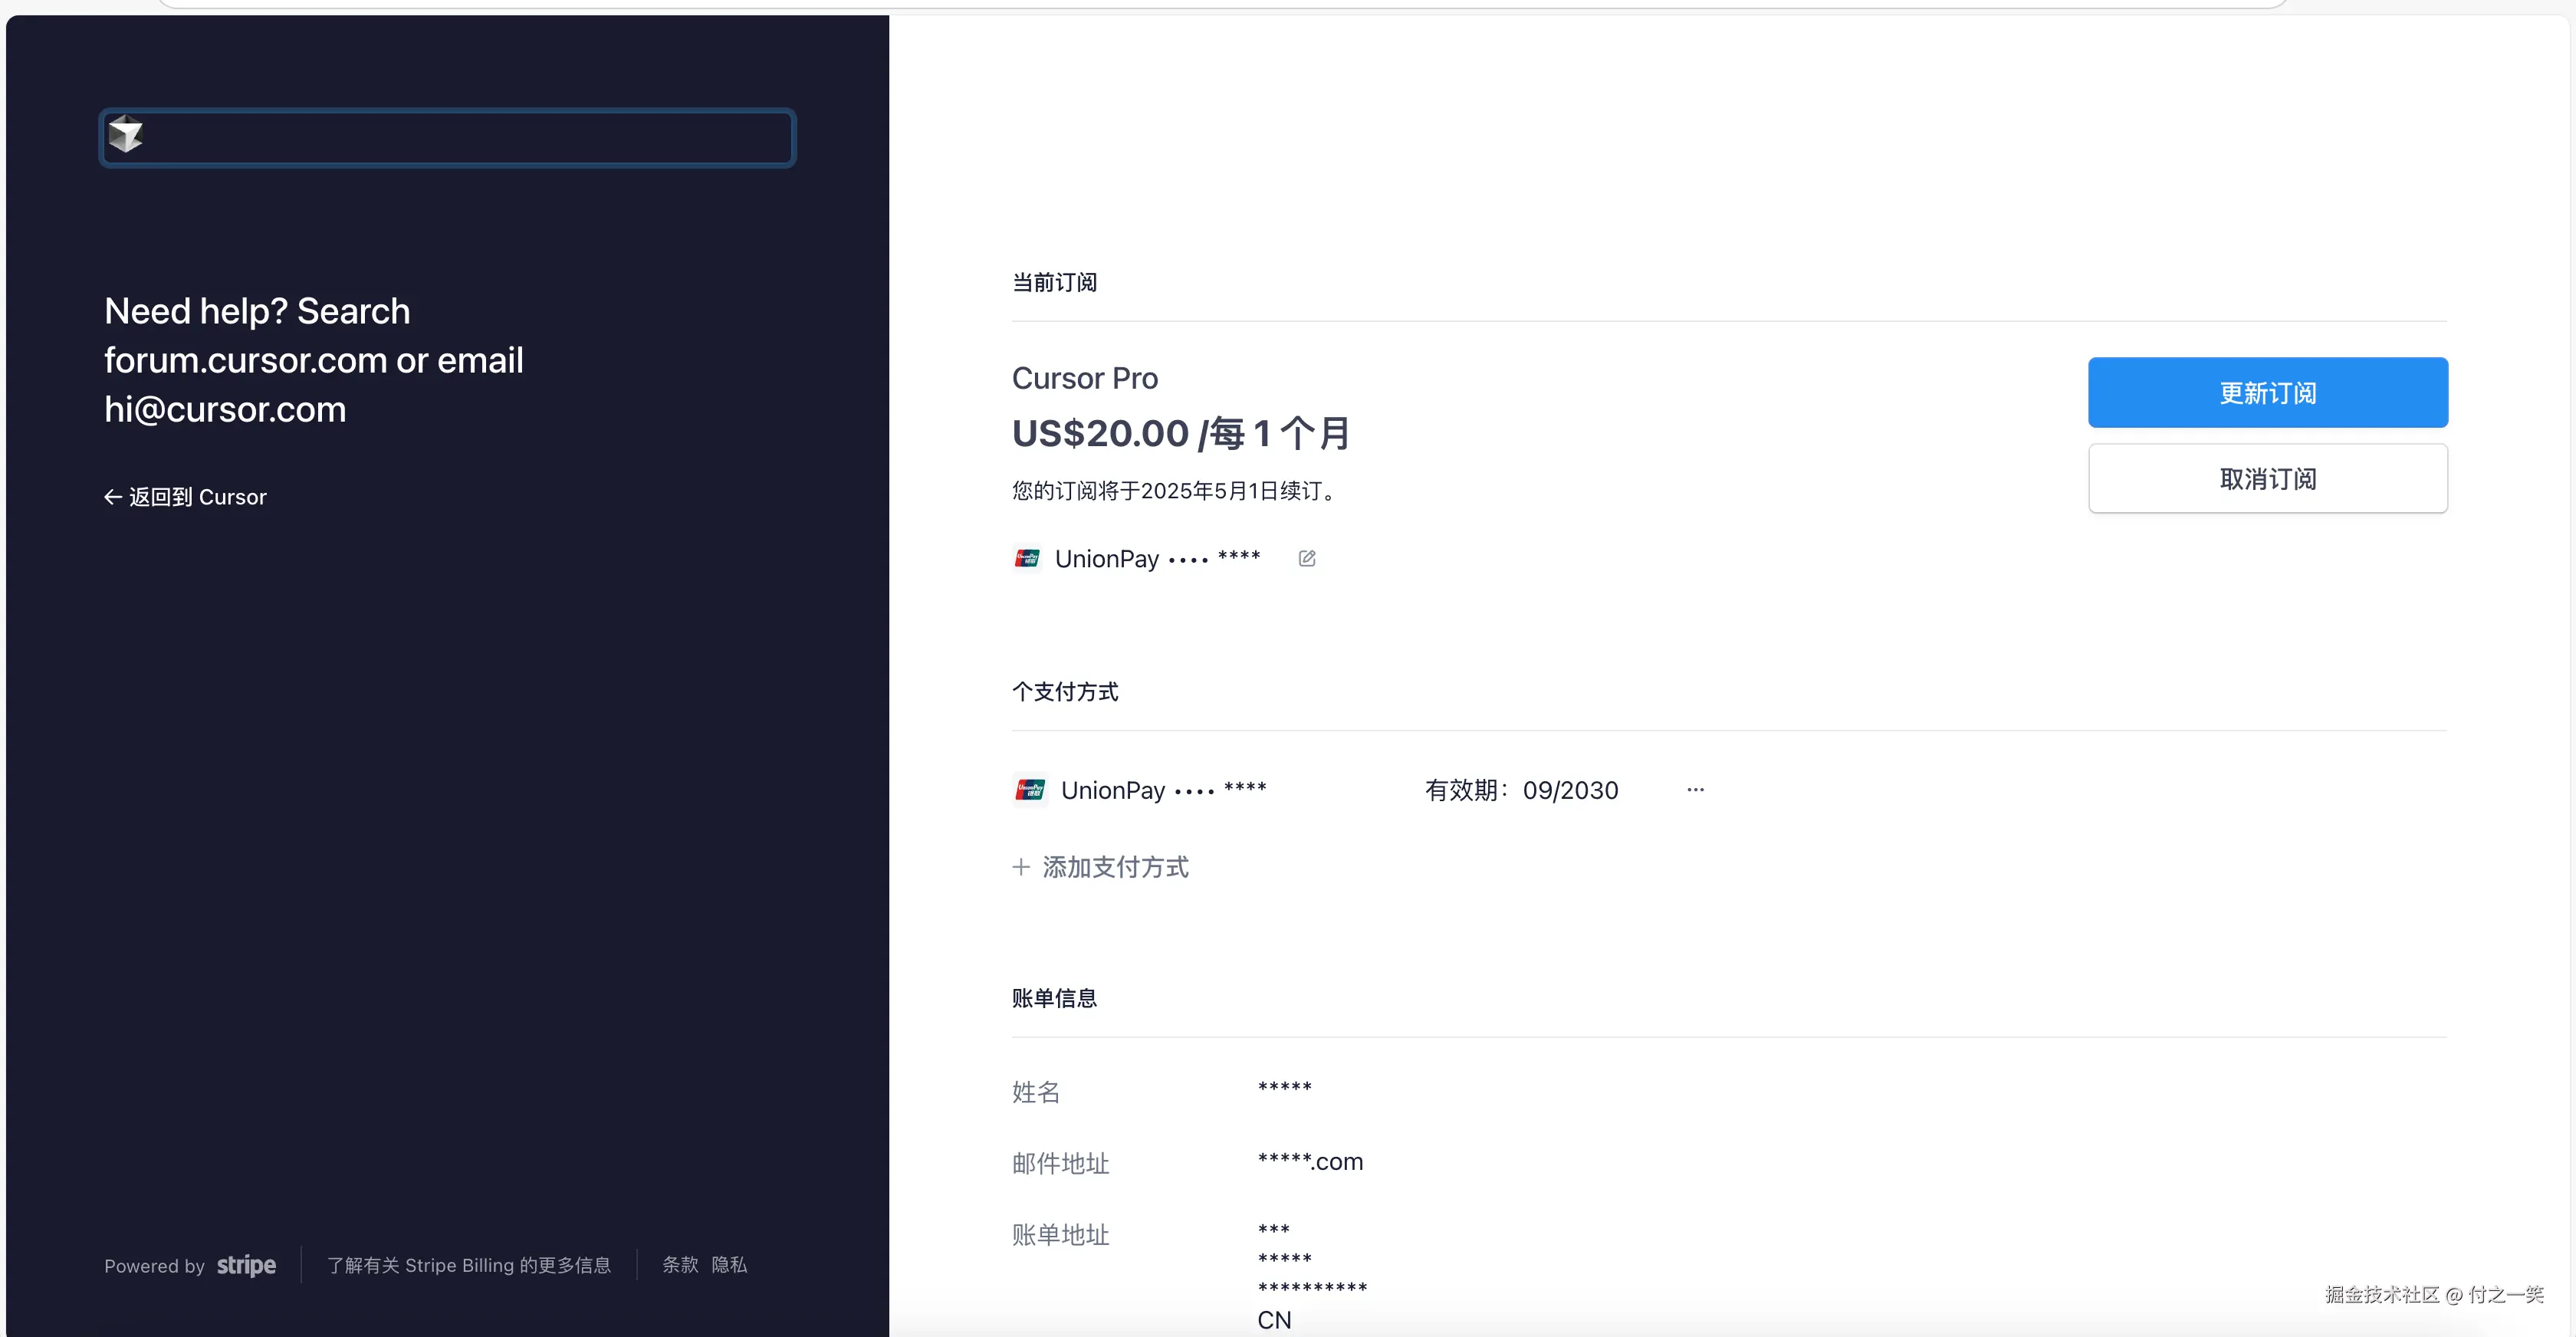
Task: Click the Cursor Pro plan title
Action: 1084,378
